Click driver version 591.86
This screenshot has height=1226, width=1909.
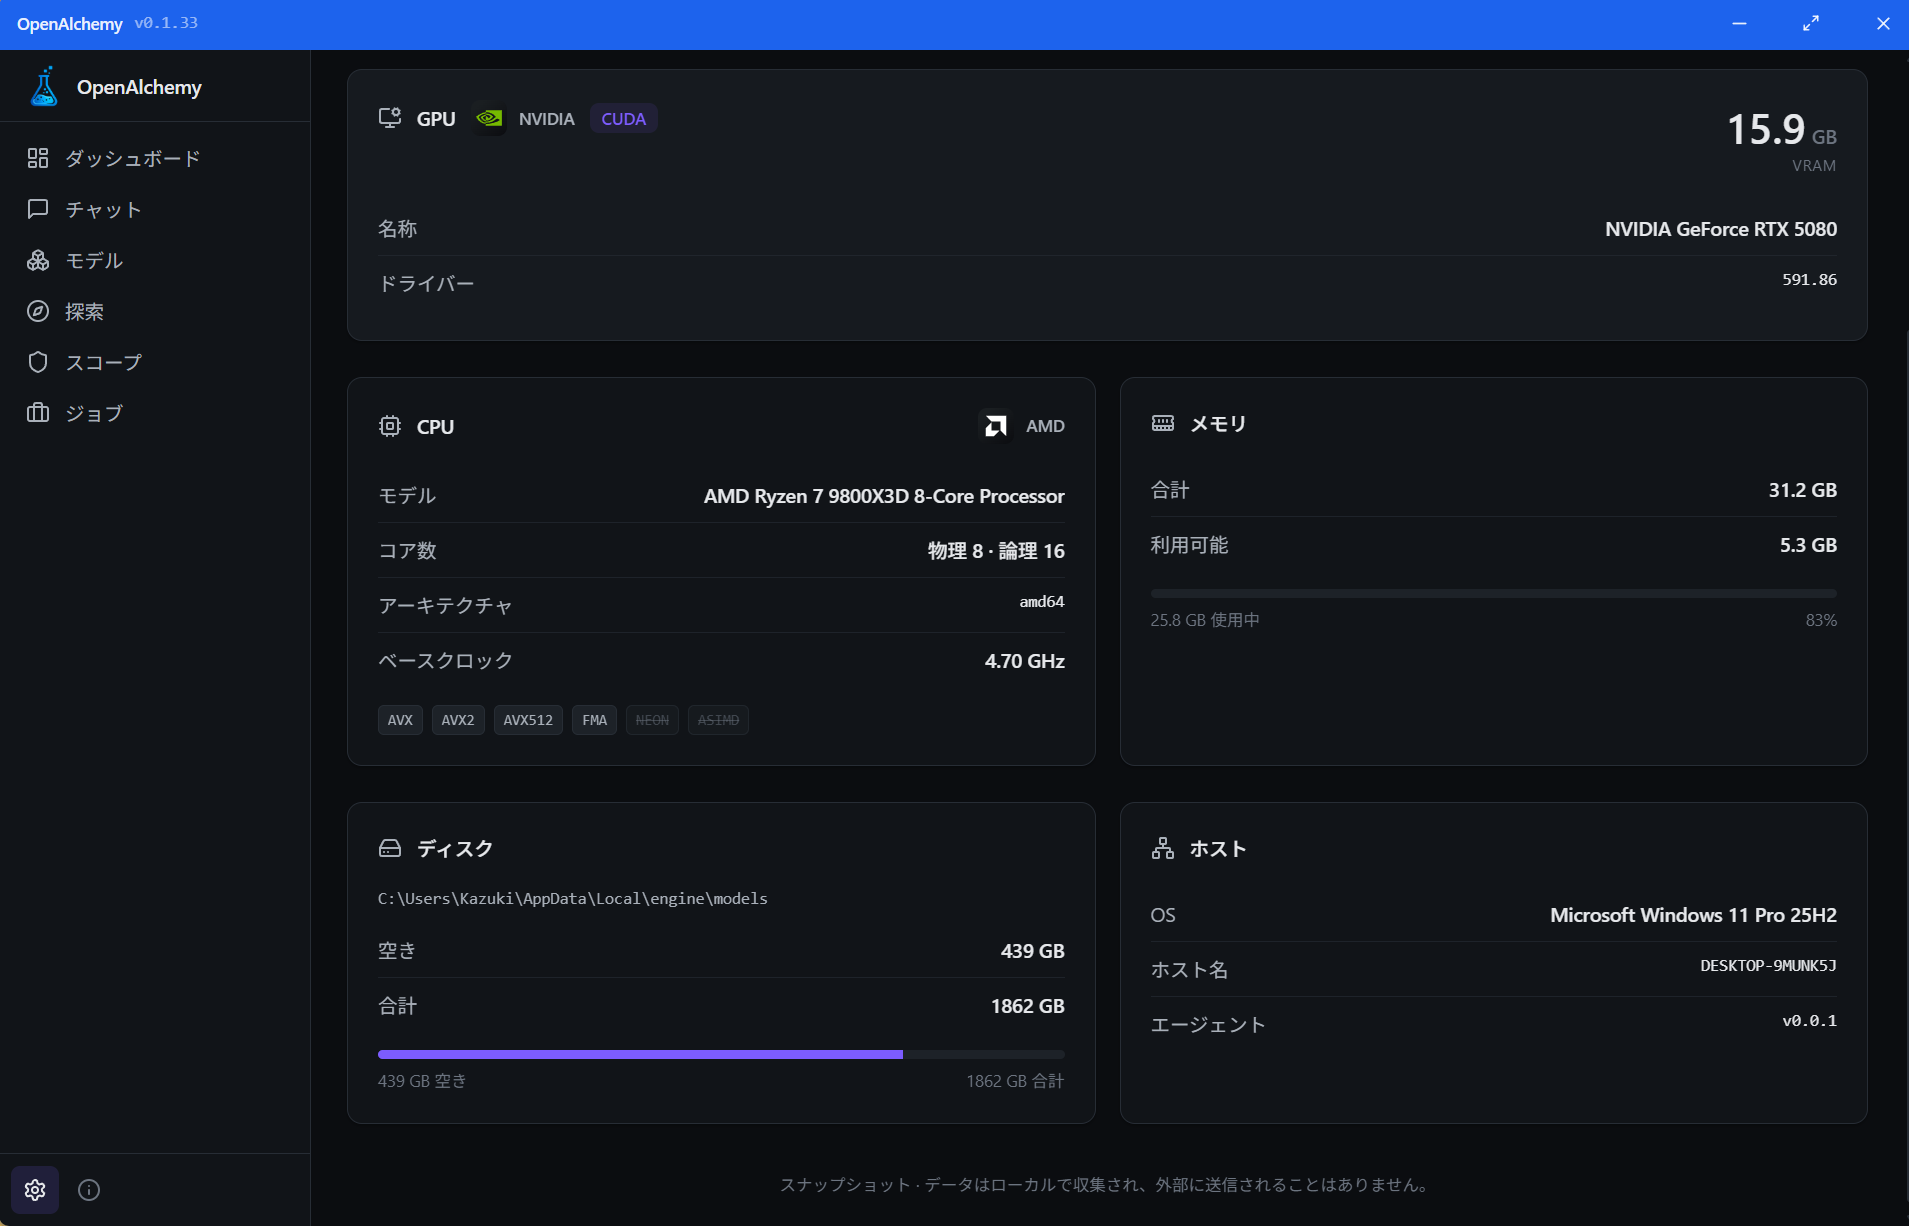tap(1809, 279)
